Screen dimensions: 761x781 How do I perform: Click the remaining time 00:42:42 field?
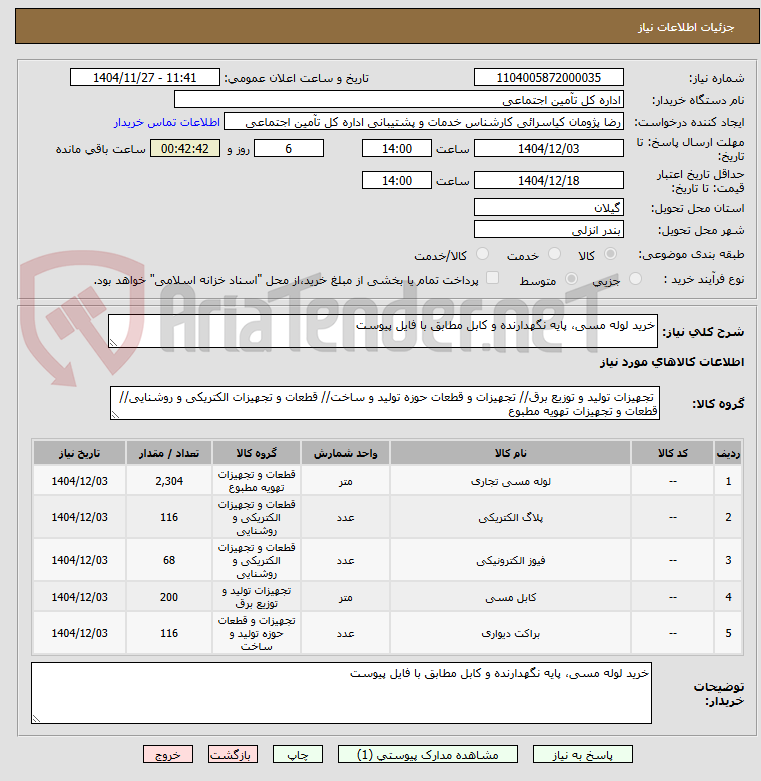(x=184, y=148)
